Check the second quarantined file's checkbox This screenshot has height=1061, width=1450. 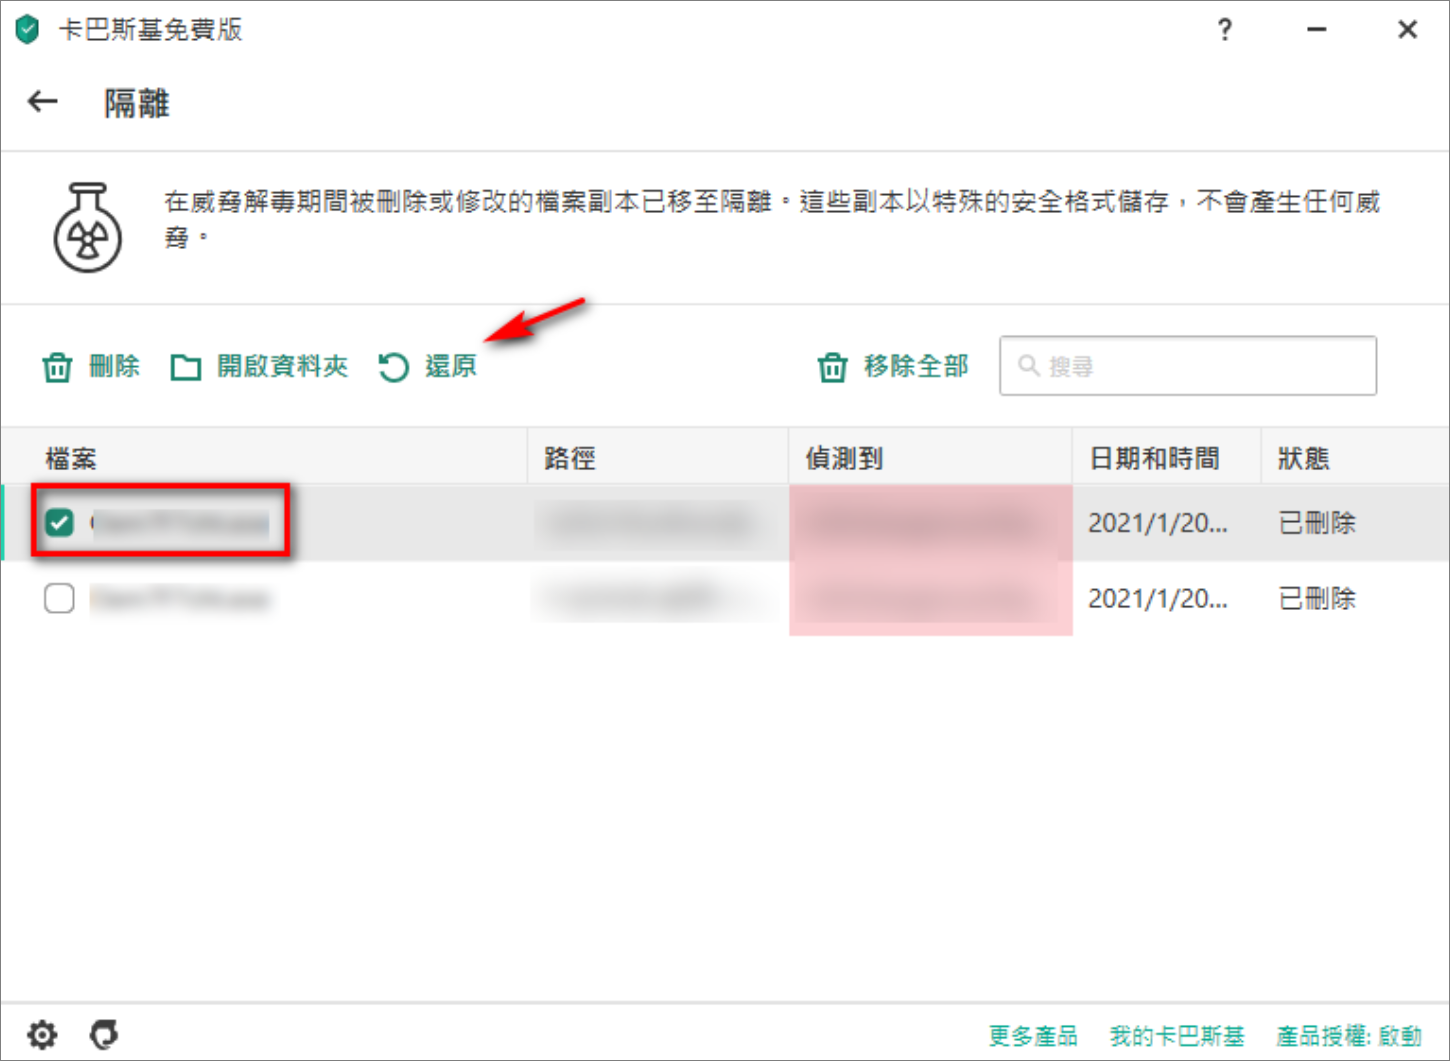pyautogui.click(x=59, y=598)
